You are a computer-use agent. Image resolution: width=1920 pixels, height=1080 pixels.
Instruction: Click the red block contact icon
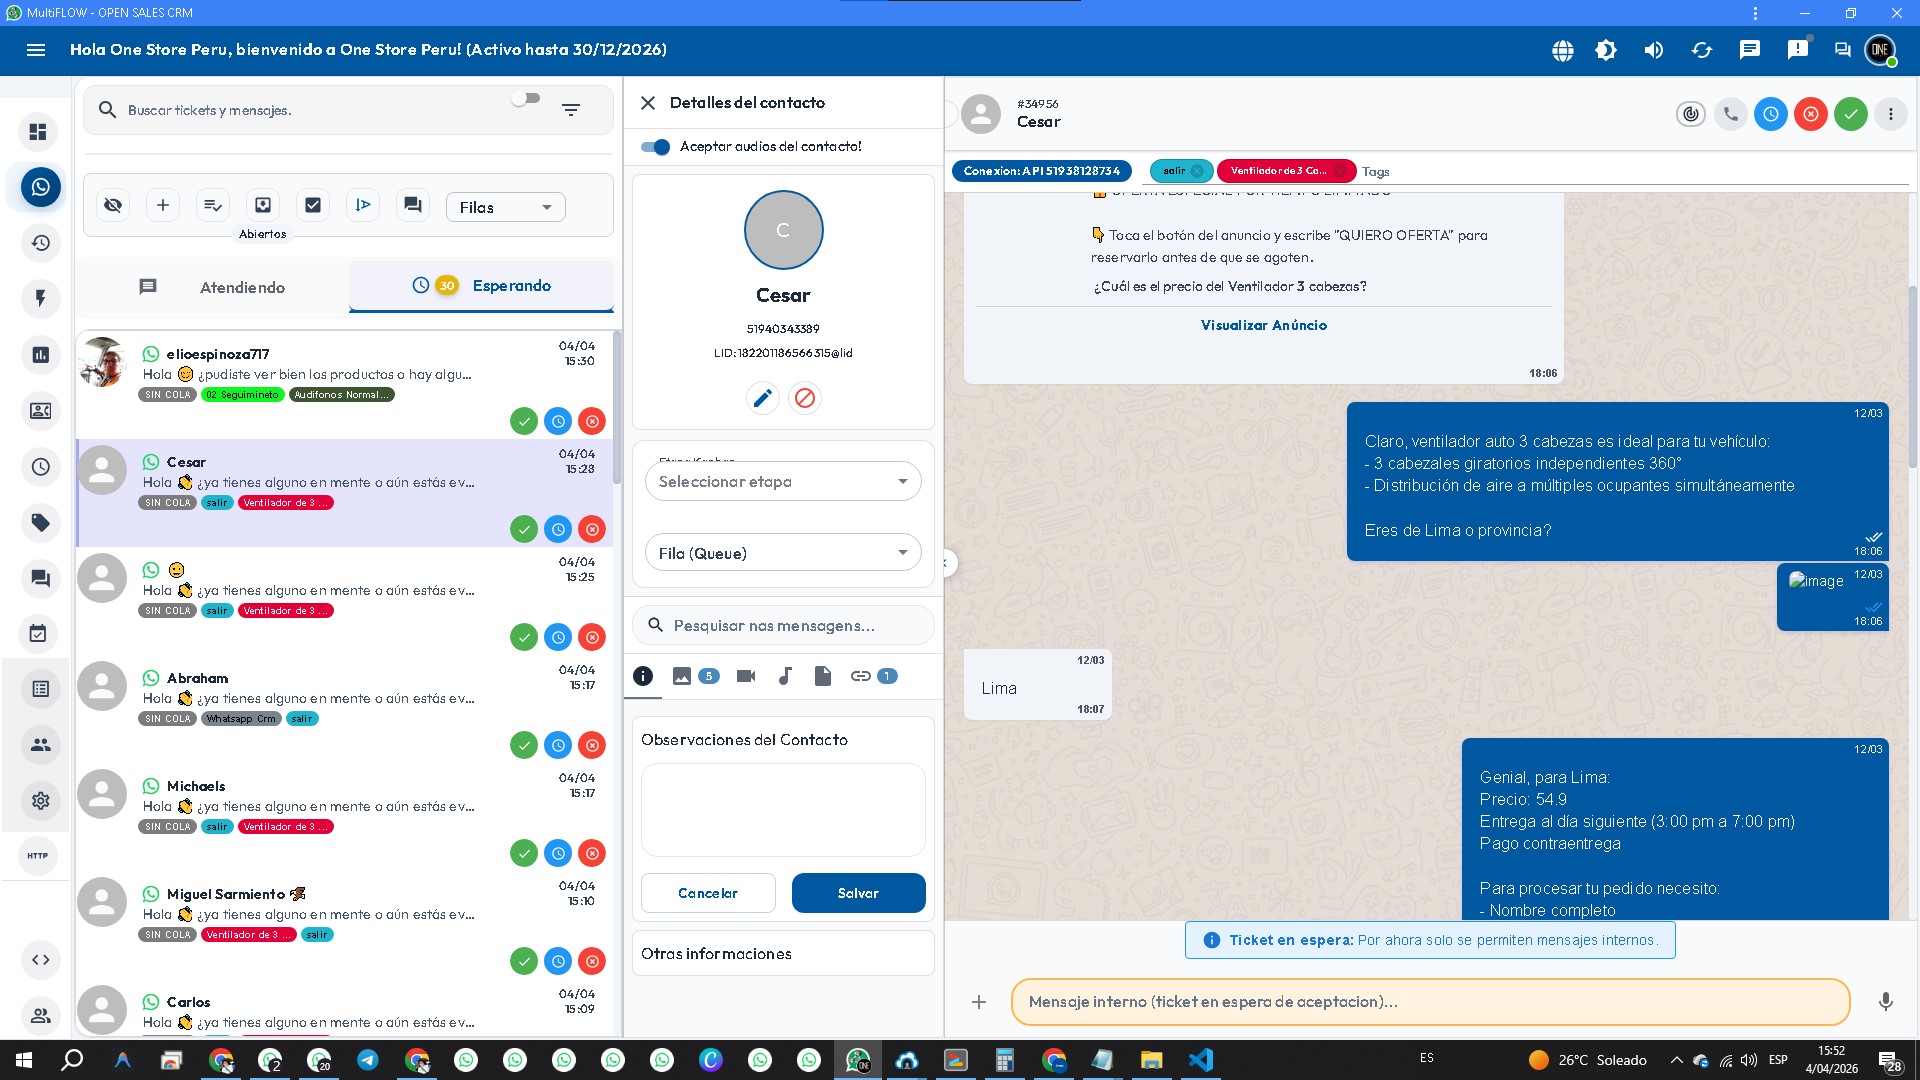805,398
